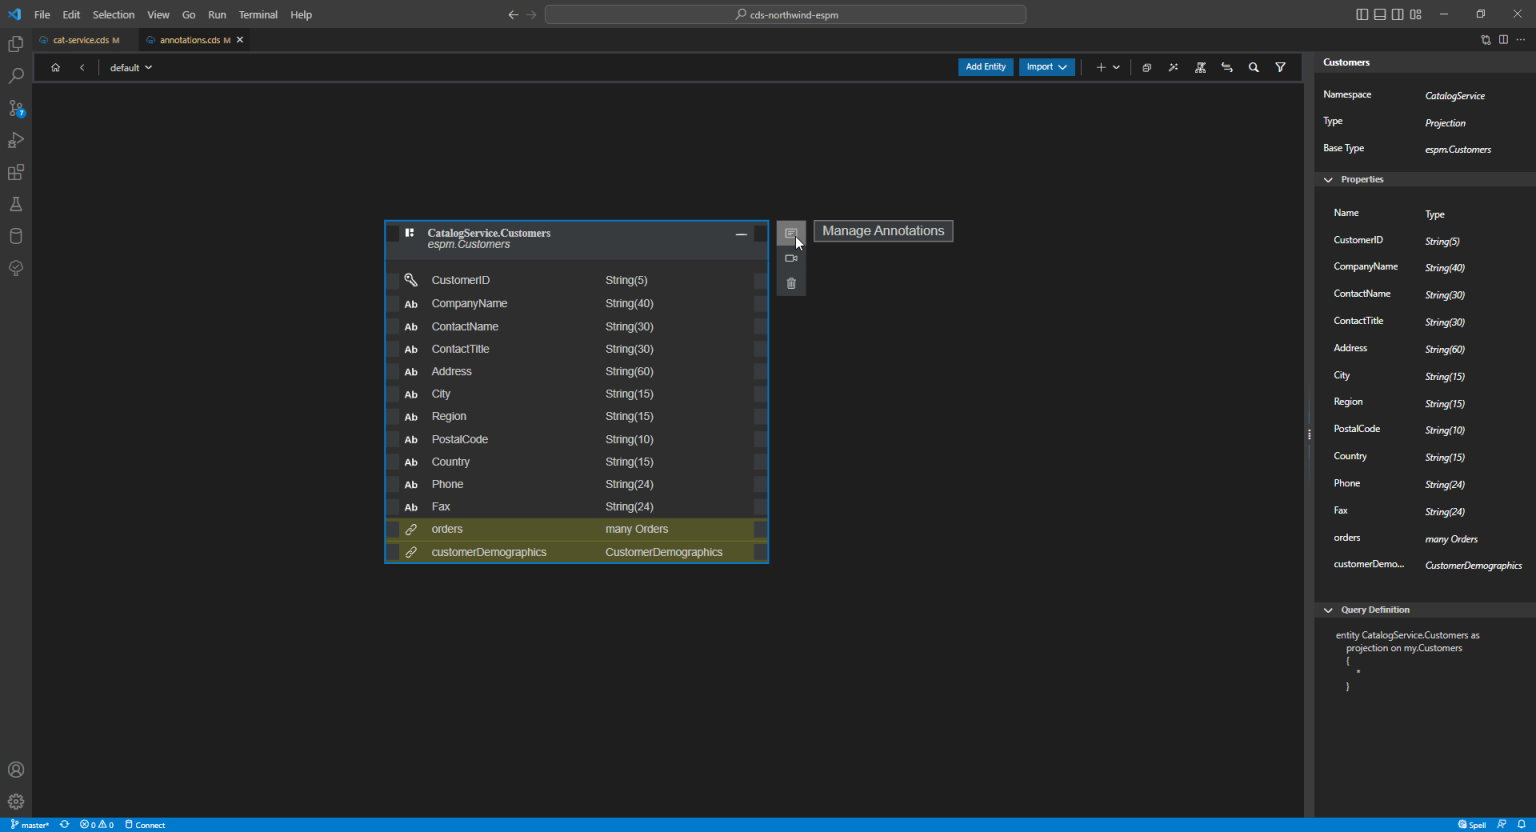Open Manage Annotations for the Customers entity
The image size is (1536, 832).
pos(791,232)
